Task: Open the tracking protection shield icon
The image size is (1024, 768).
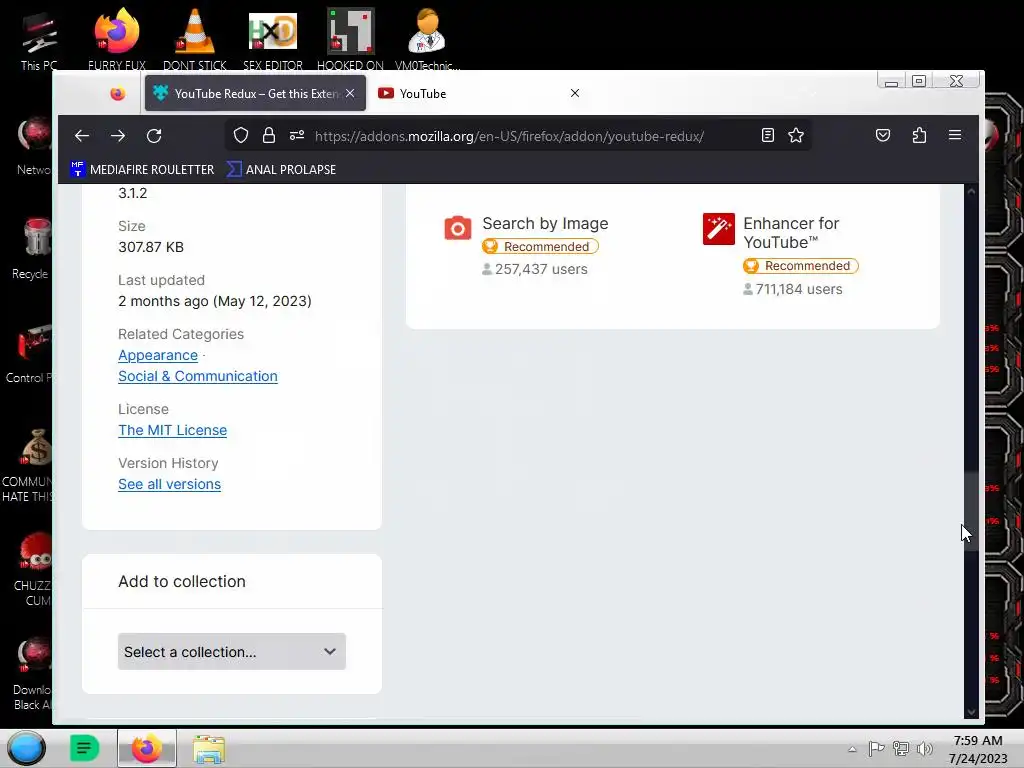Action: [x=241, y=135]
